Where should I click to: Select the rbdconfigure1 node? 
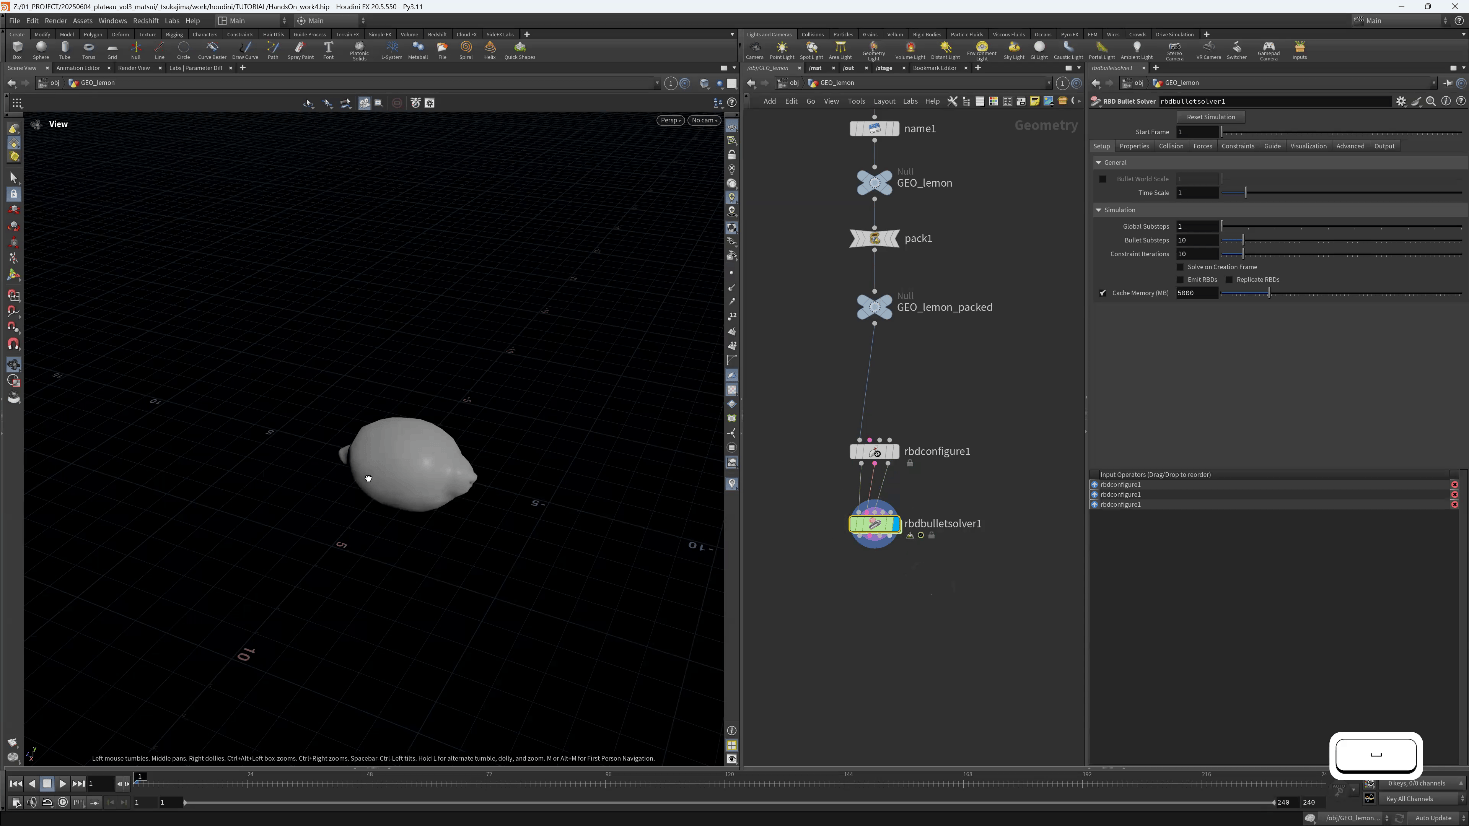click(x=874, y=452)
